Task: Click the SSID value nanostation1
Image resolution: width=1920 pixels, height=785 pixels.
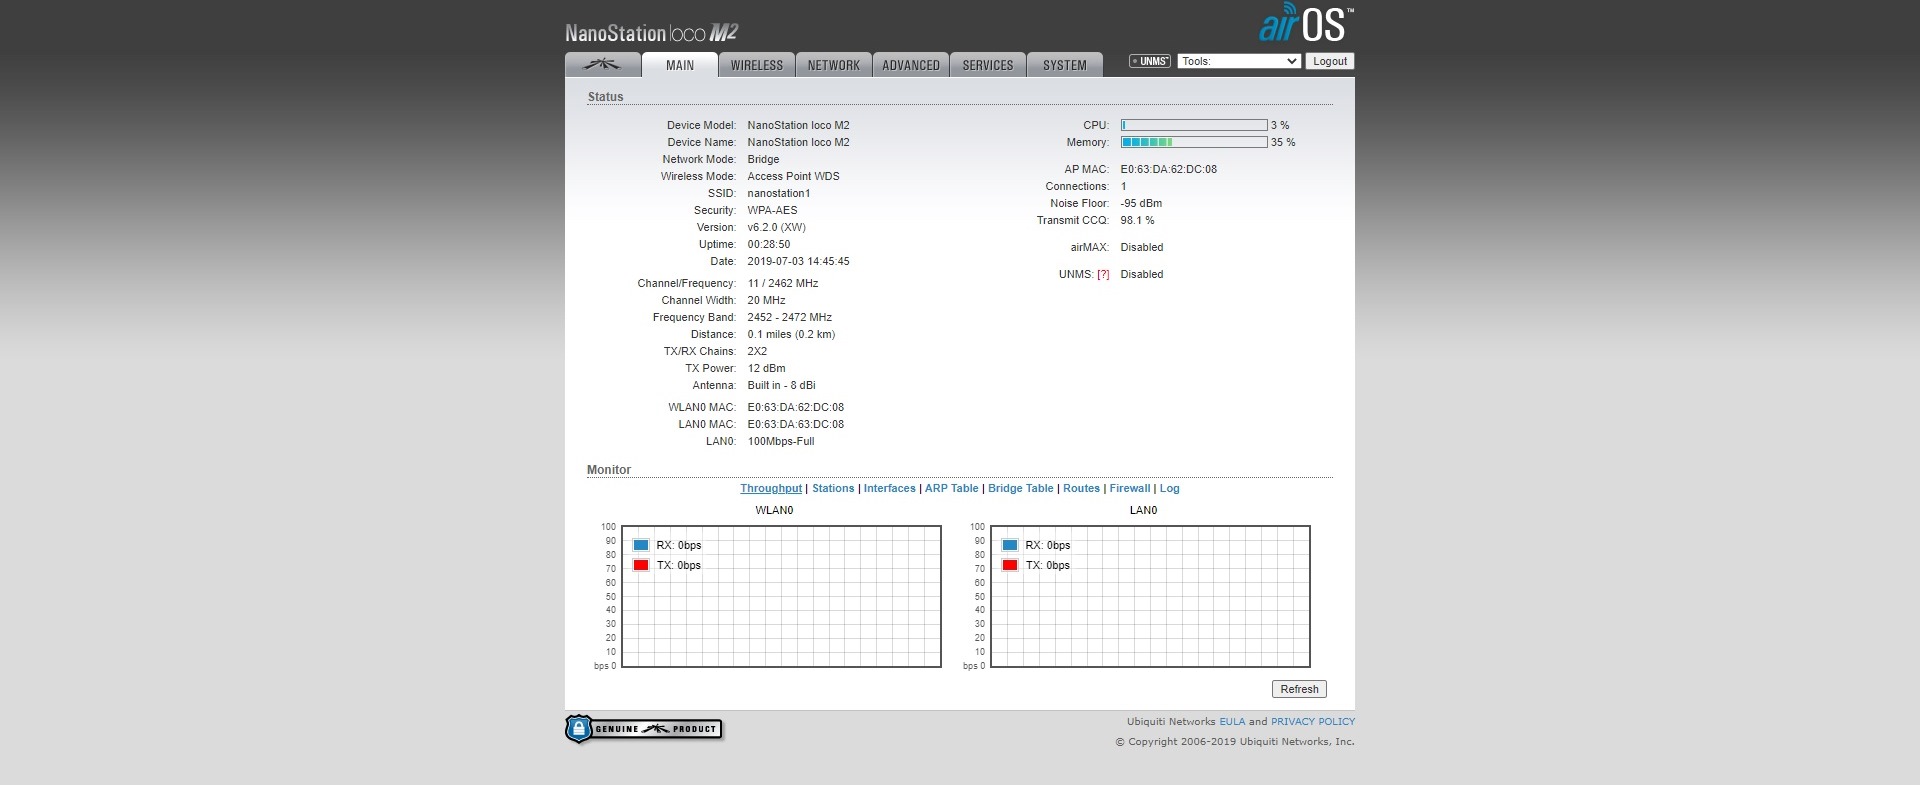Action: point(779,193)
